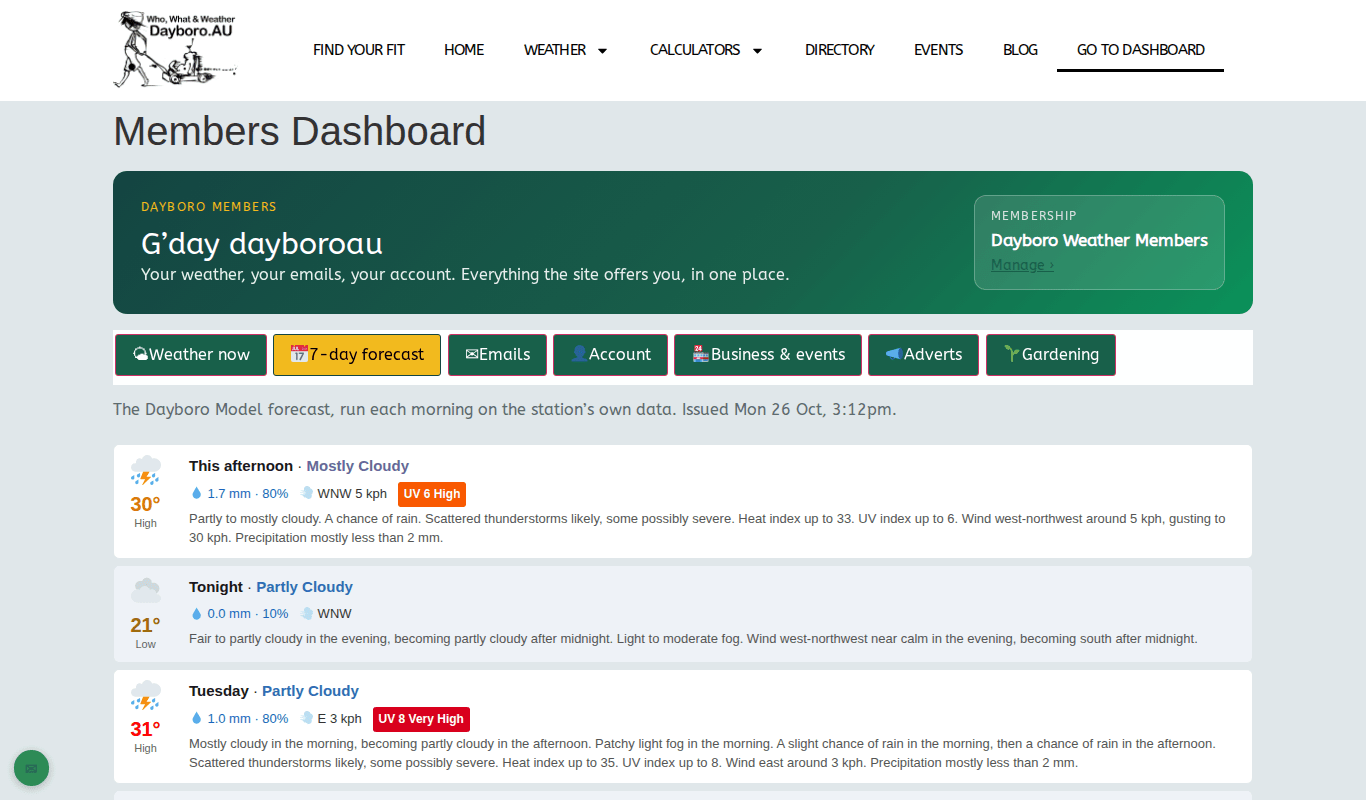Image resolution: width=1366 pixels, height=800 pixels.
Task: Click wind icon next to WNW 5 kph
Action: point(307,494)
